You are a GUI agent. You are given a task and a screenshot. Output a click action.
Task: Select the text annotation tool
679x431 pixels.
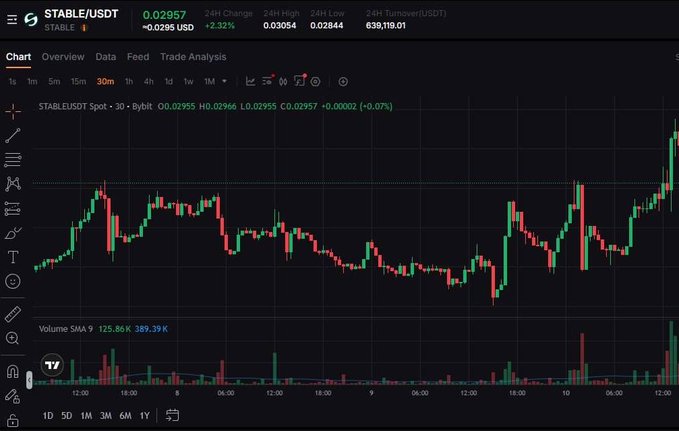tap(13, 257)
